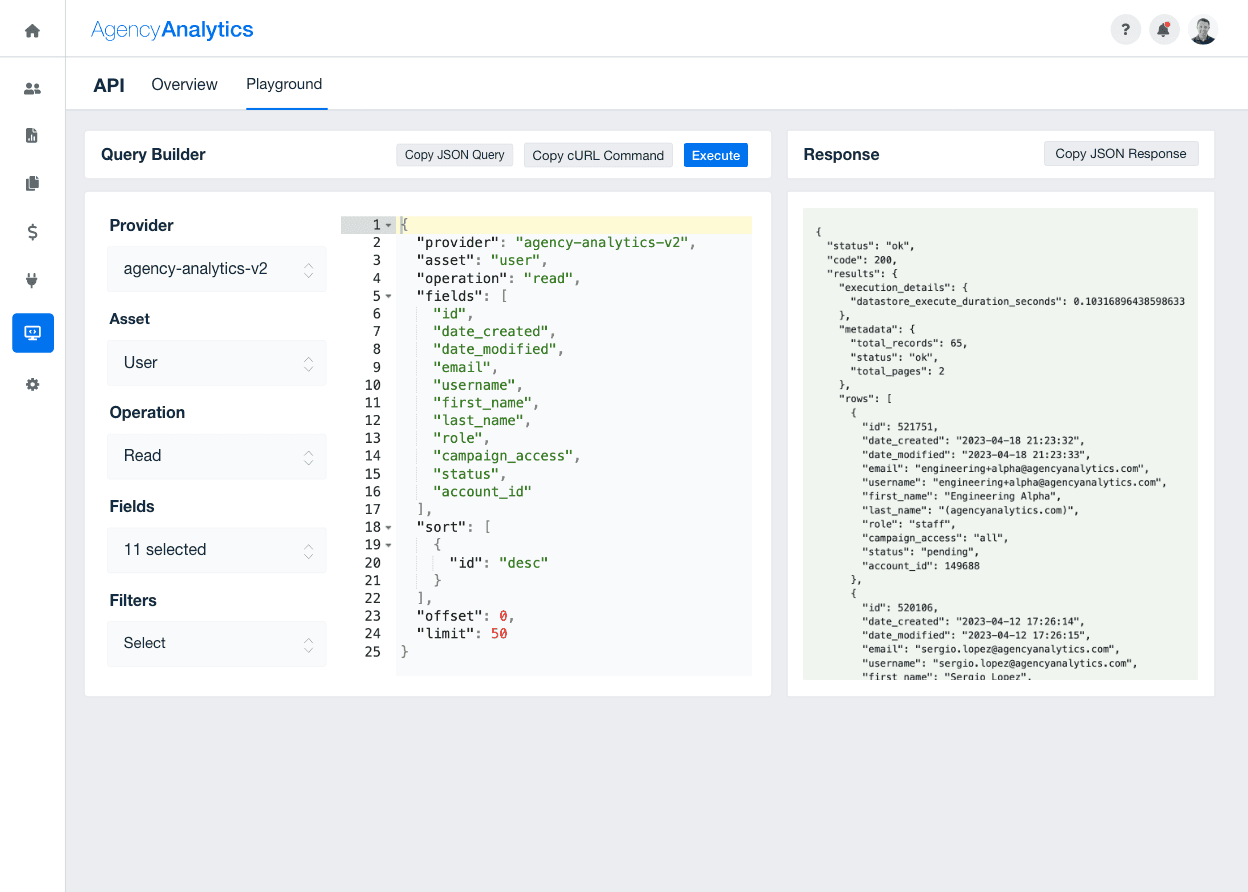The height and width of the screenshot is (892, 1248).
Task: Go home using the house icon
Action: [30, 29]
